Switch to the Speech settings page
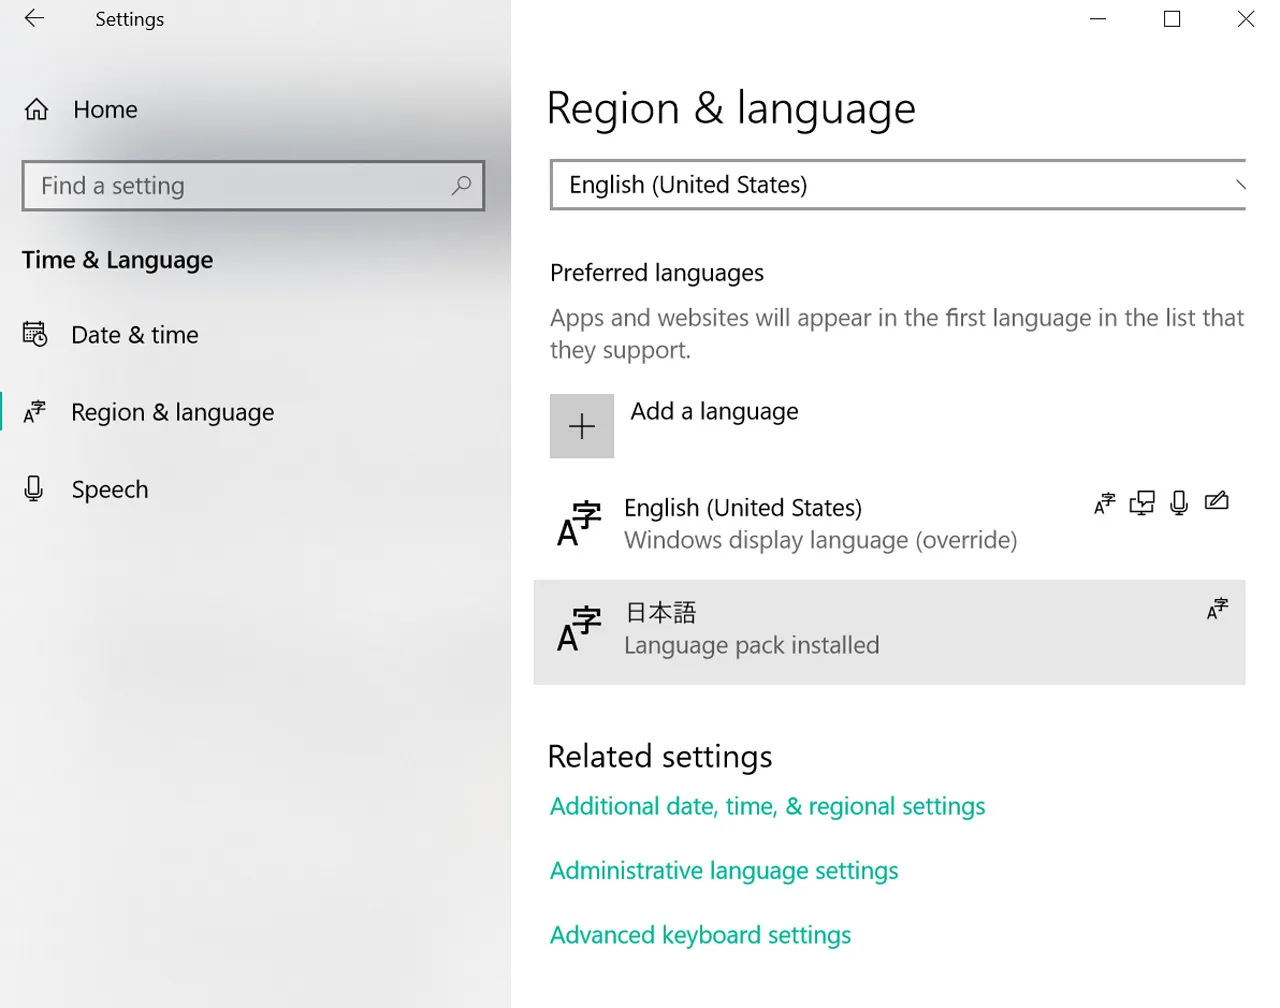This screenshot has height=1008, width=1280. tap(110, 489)
